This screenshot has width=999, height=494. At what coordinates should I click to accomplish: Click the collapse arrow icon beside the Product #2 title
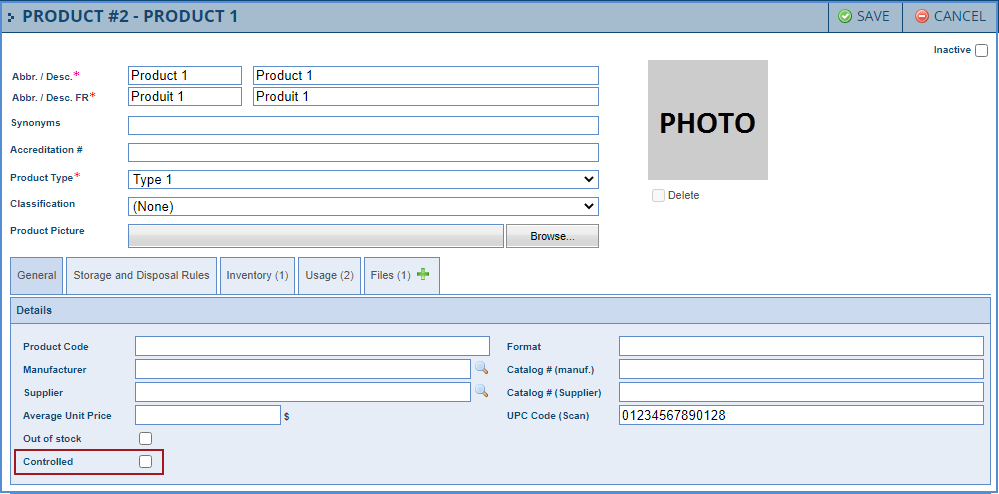click(11, 17)
